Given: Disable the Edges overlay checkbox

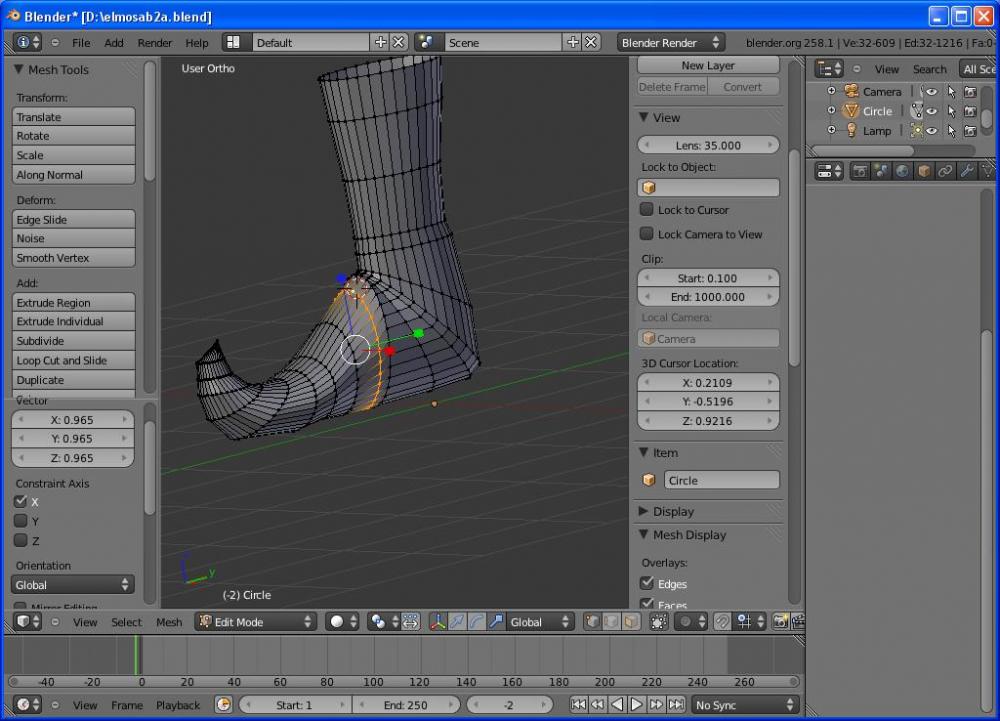Looking at the screenshot, I should coord(647,583).
